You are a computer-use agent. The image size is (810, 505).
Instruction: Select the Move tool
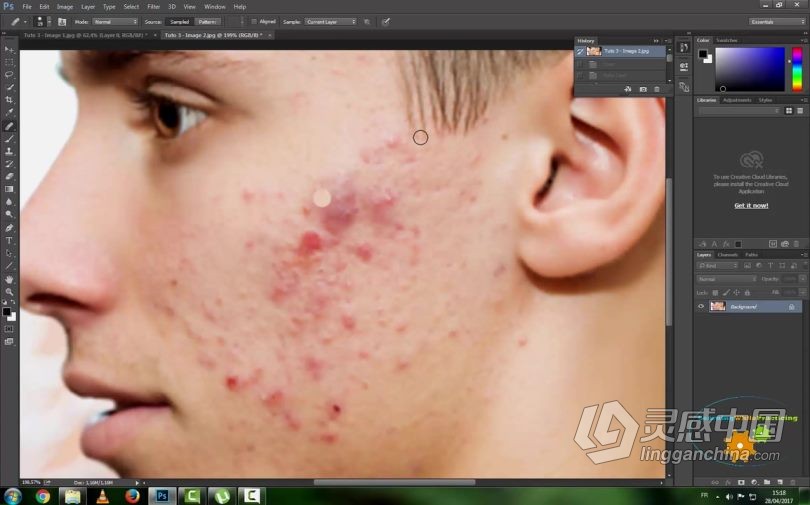(9, 50)
